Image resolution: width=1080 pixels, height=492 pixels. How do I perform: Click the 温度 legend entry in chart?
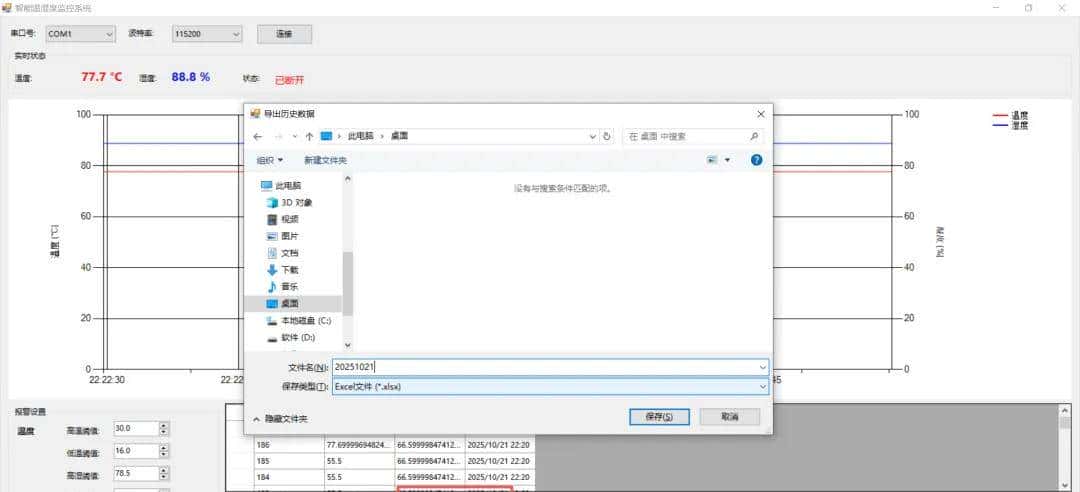[x=1010, y=116]
